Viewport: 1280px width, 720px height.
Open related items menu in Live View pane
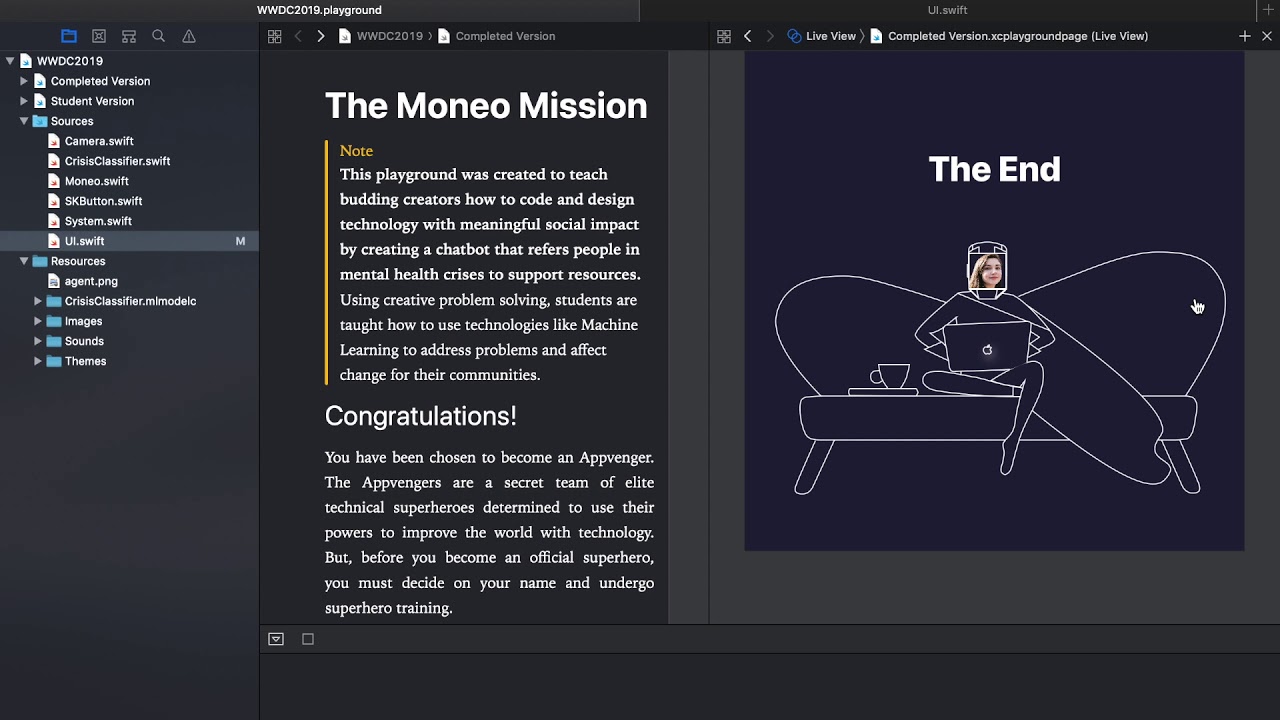[x=724, y=36]
